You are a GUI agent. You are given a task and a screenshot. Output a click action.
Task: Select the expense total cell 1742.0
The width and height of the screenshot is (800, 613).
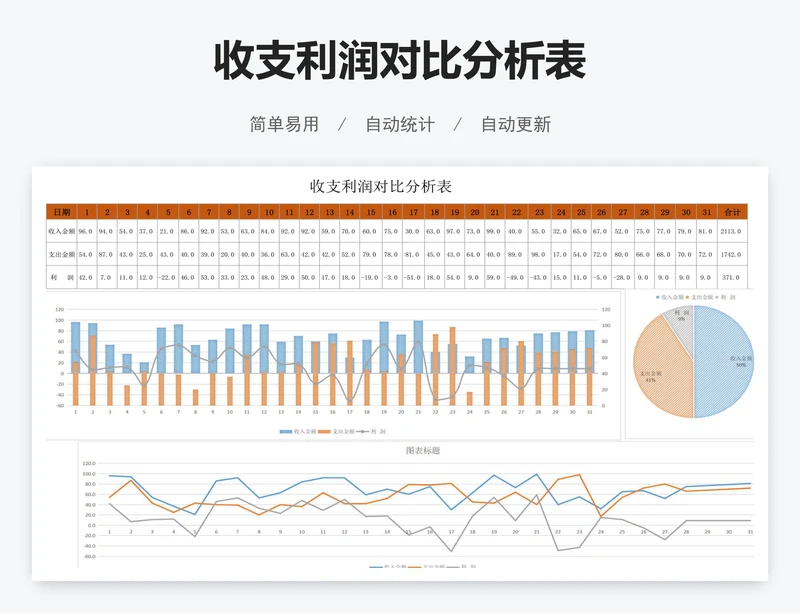click(x=732, y=254)
